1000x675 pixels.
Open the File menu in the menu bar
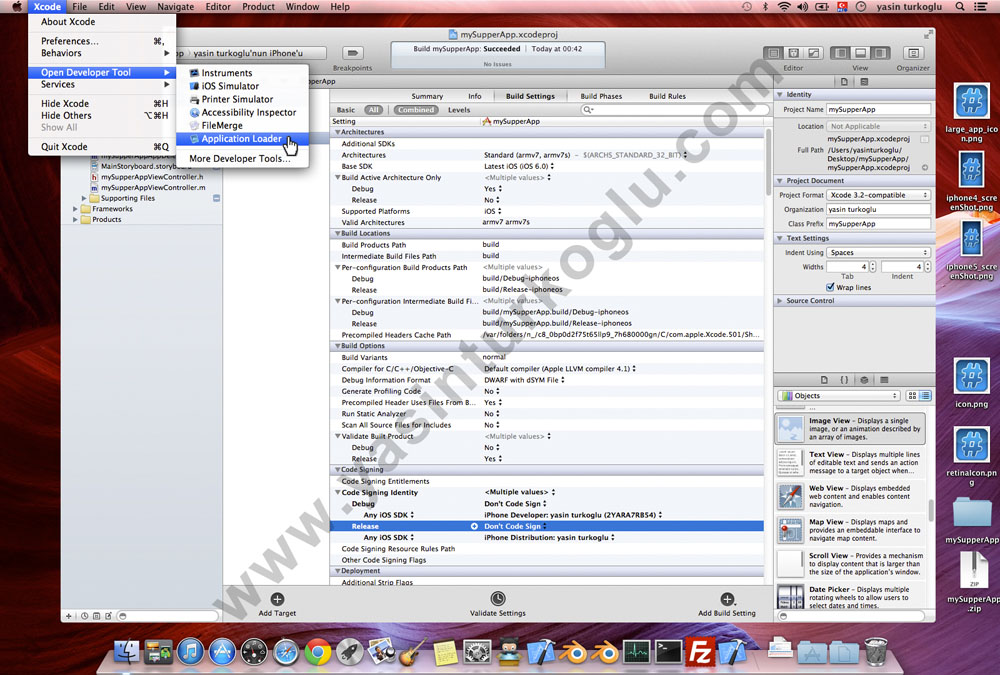pos(80,6)
